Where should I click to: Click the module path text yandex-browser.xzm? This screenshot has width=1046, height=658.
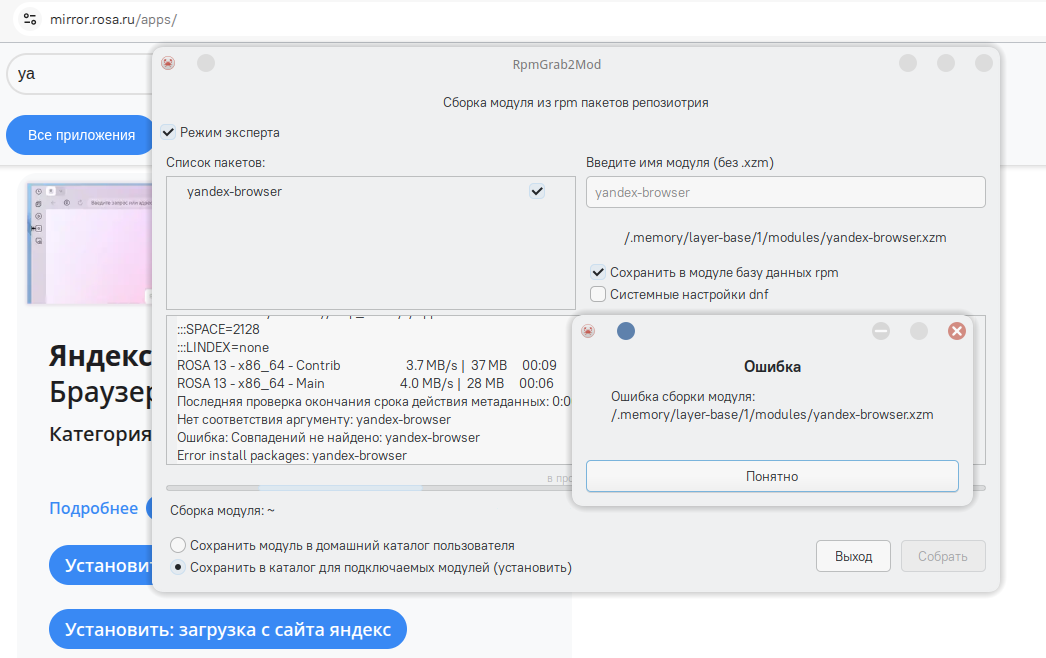pyautogui.click(x=785, y=238)
